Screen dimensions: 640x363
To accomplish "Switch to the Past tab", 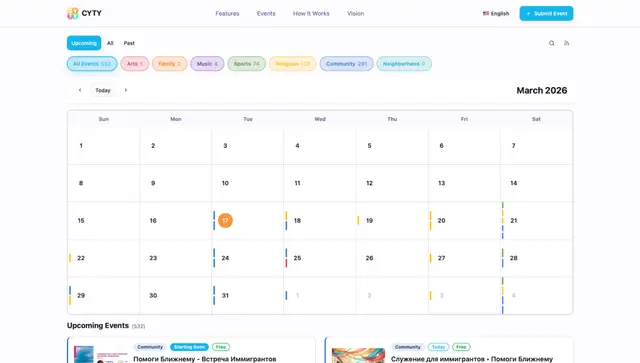I will click(129, 43).
